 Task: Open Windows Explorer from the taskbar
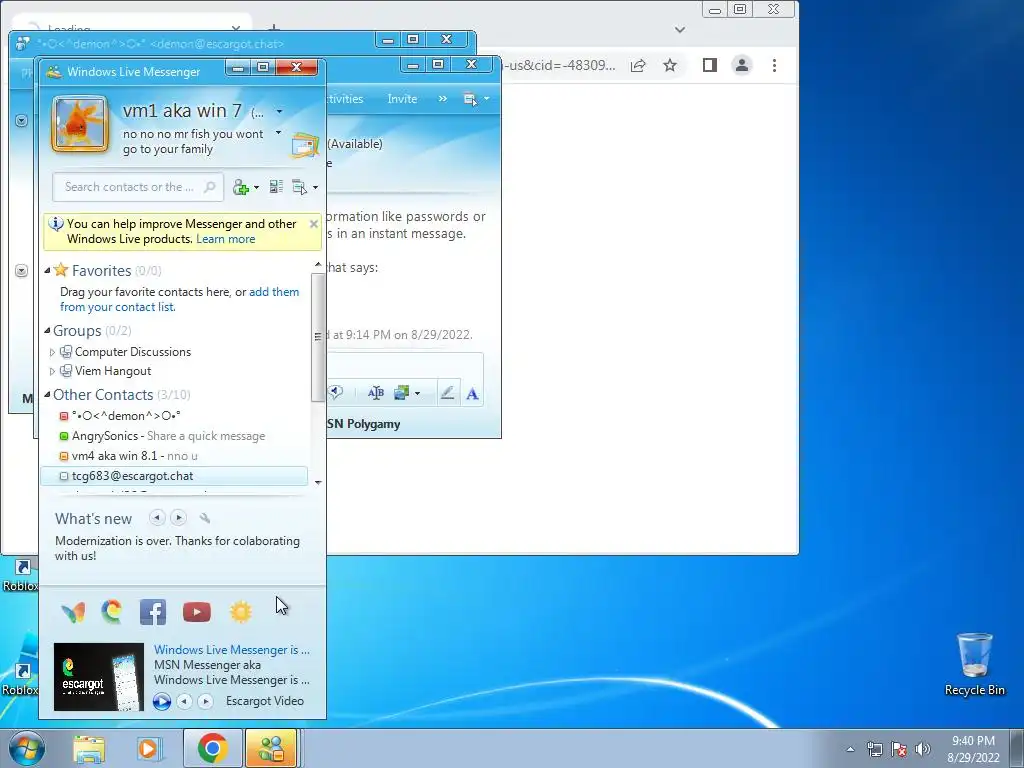89,749
